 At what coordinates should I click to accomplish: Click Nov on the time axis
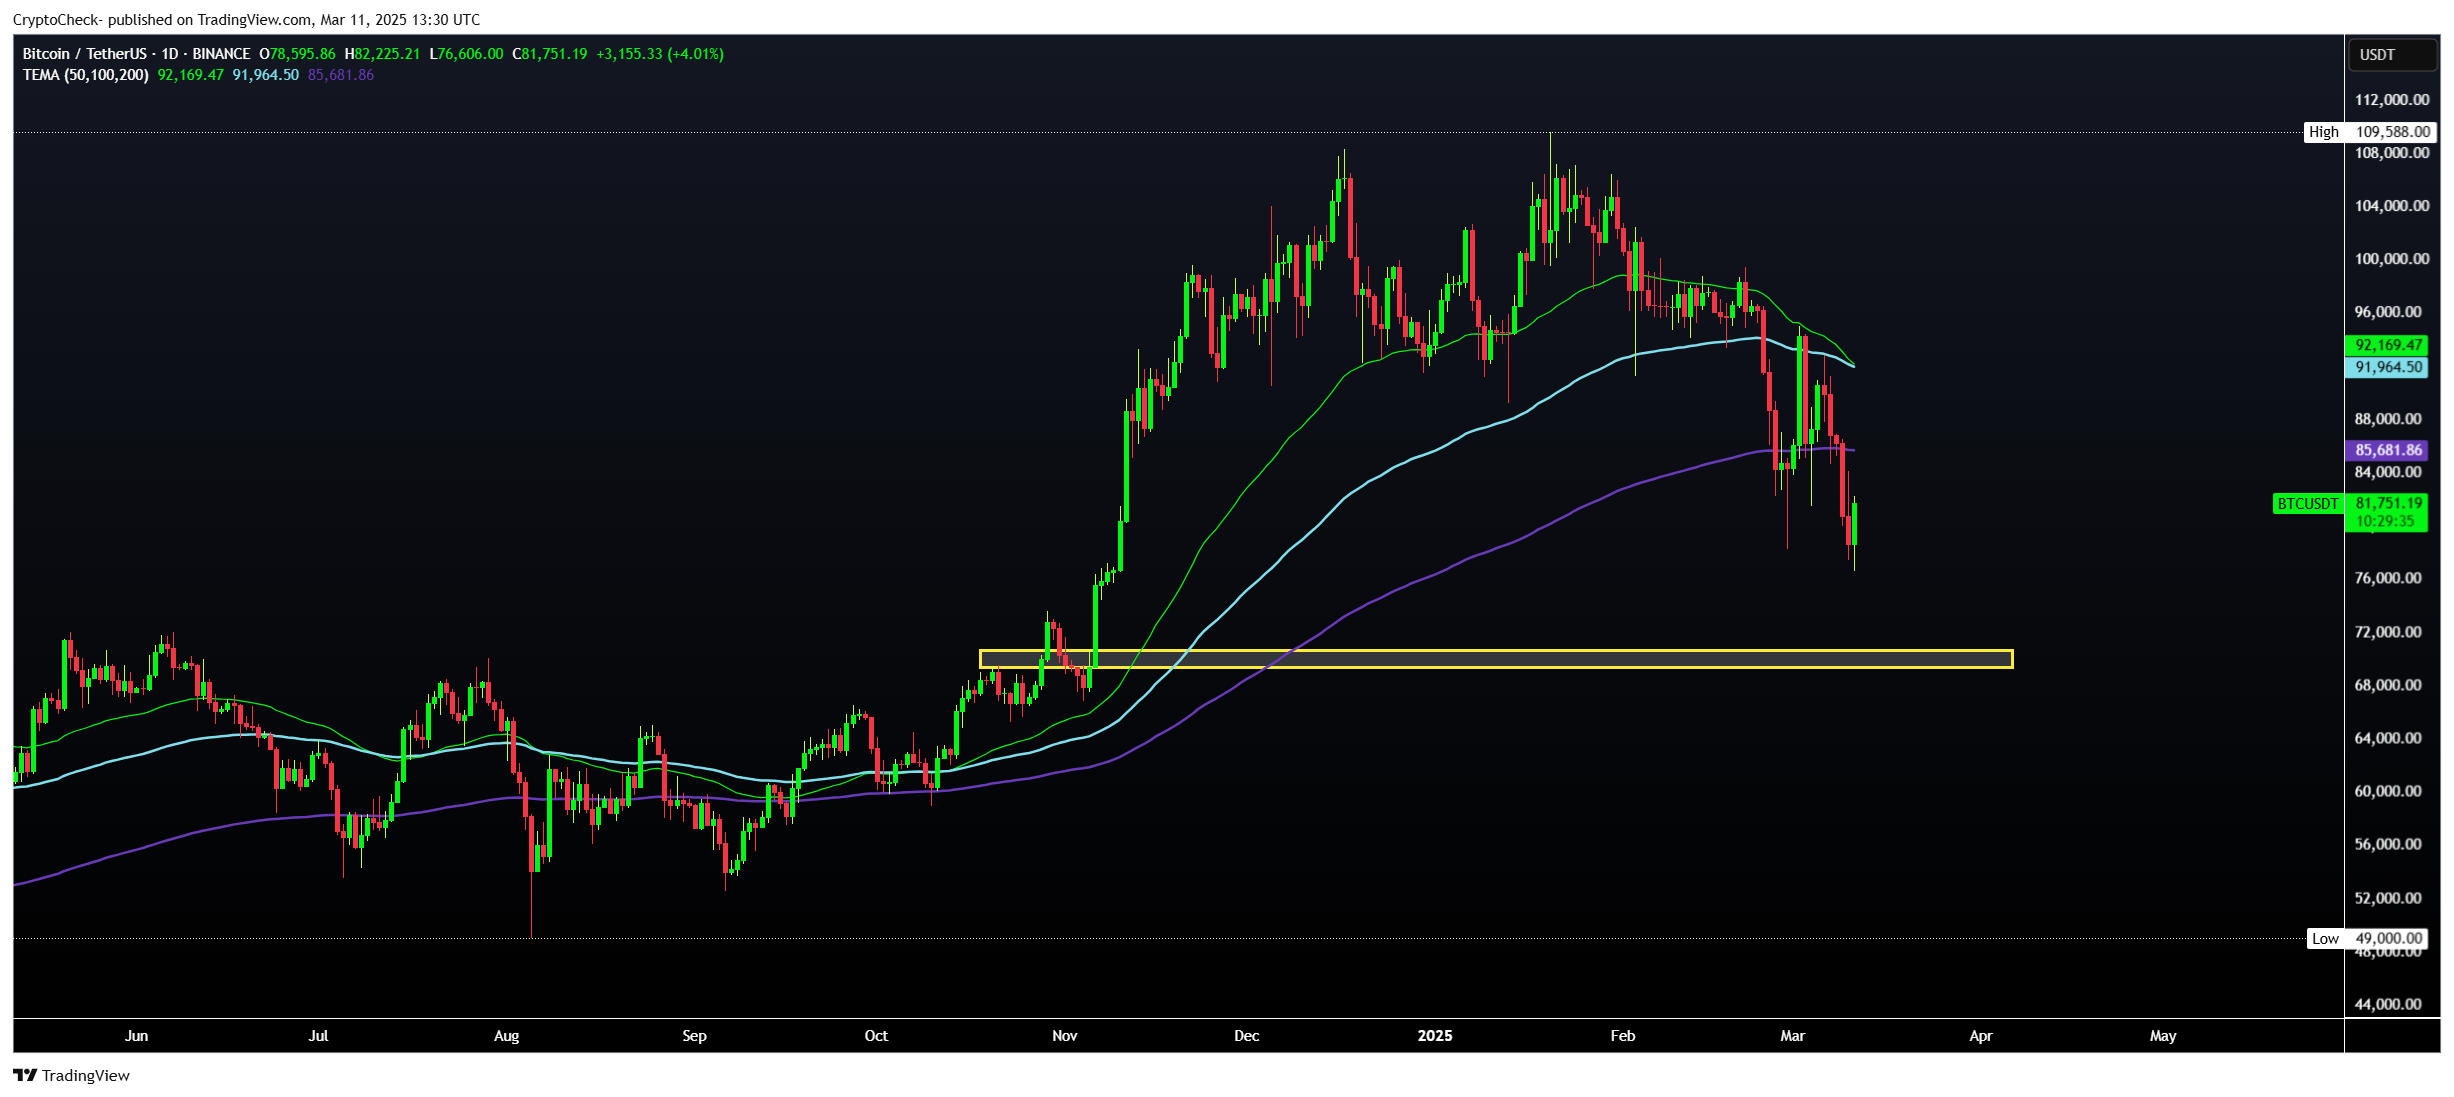coord(1064,1036)
